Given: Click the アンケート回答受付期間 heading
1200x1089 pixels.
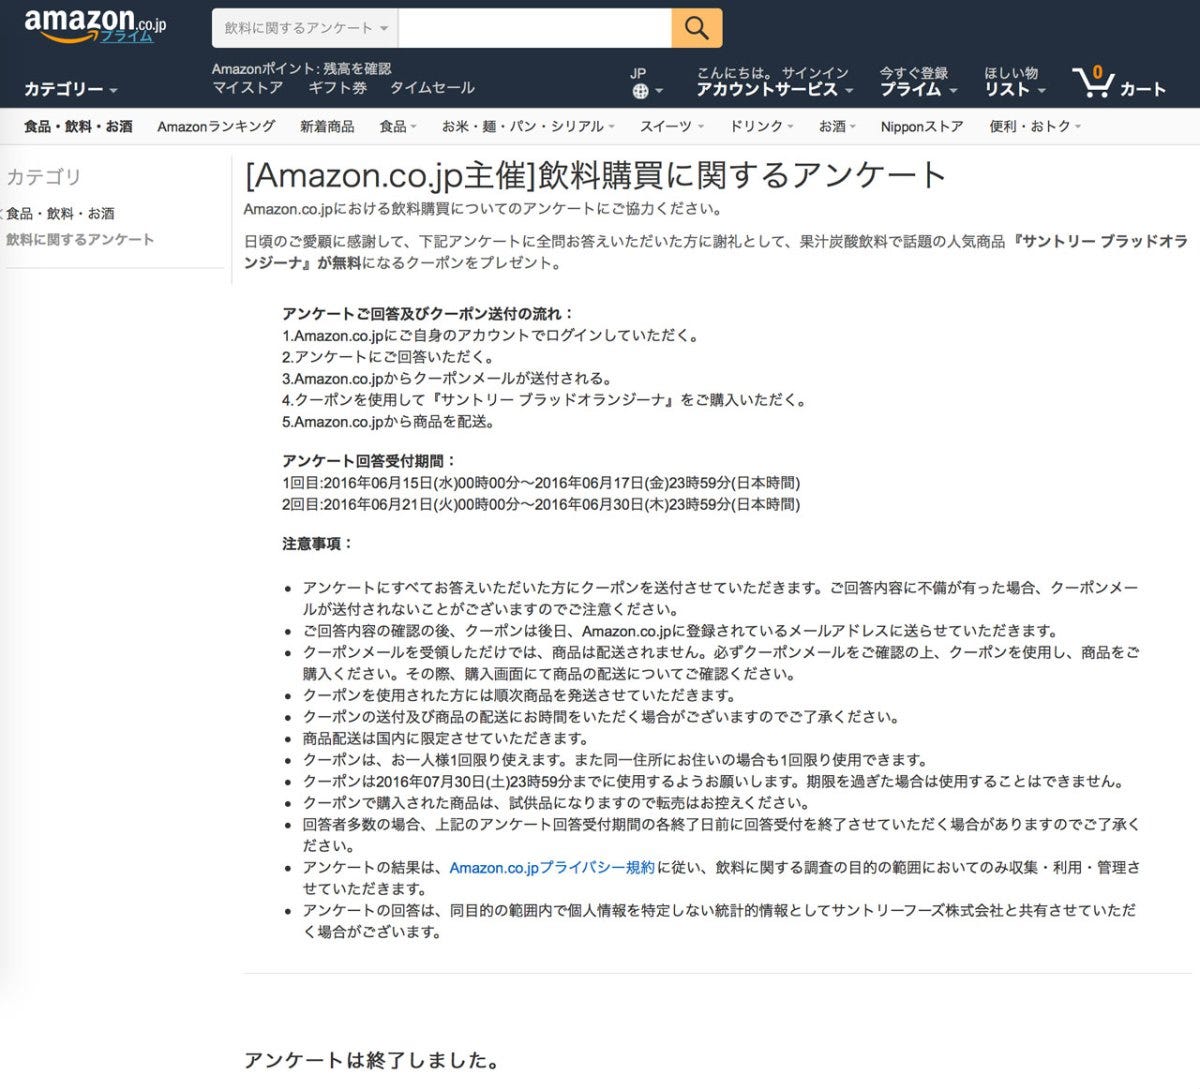Looking at the screenshot, I should point(369,461).
